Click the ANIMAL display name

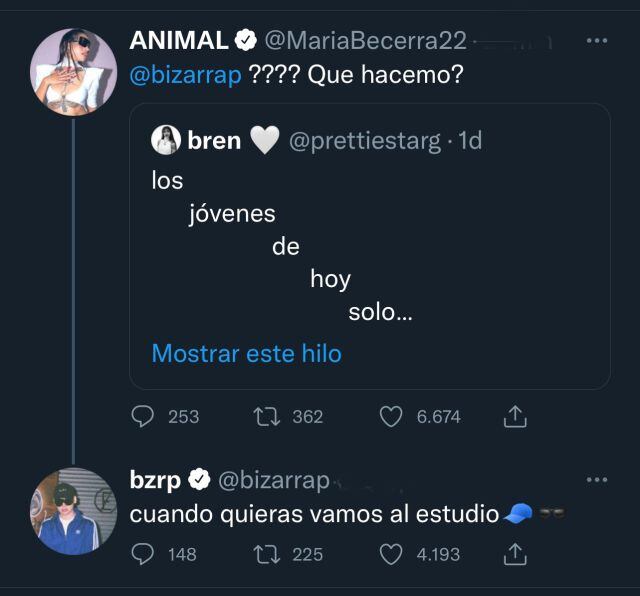(179, 40)
